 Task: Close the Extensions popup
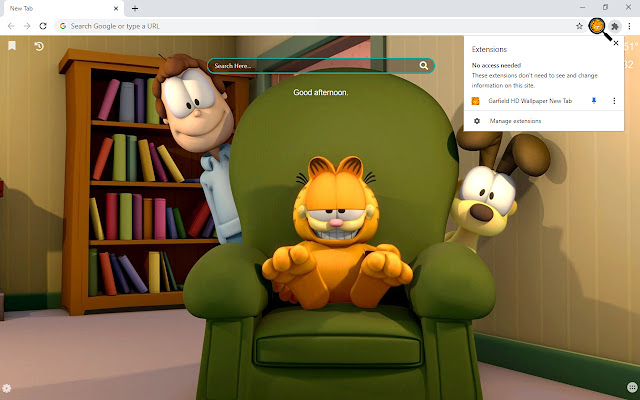616,43
